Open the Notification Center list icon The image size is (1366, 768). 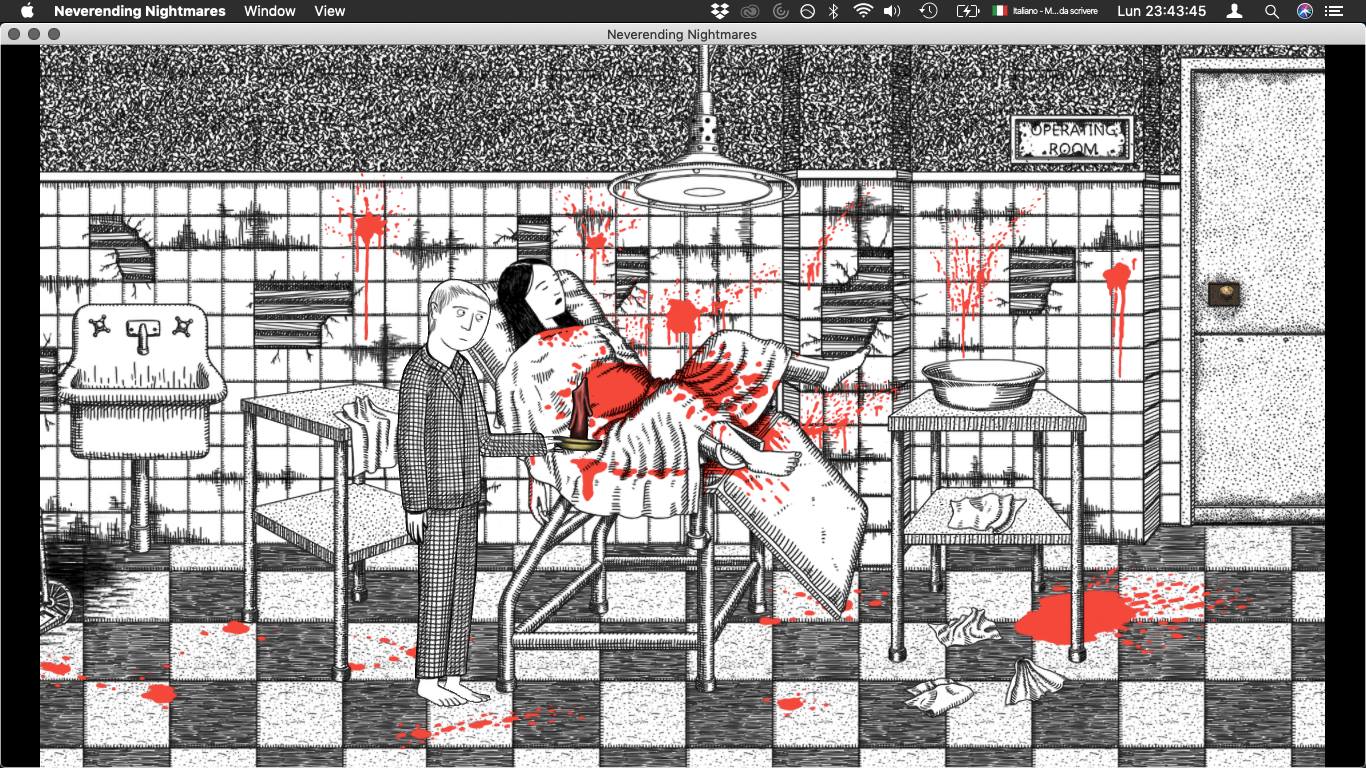point(1334,11)
